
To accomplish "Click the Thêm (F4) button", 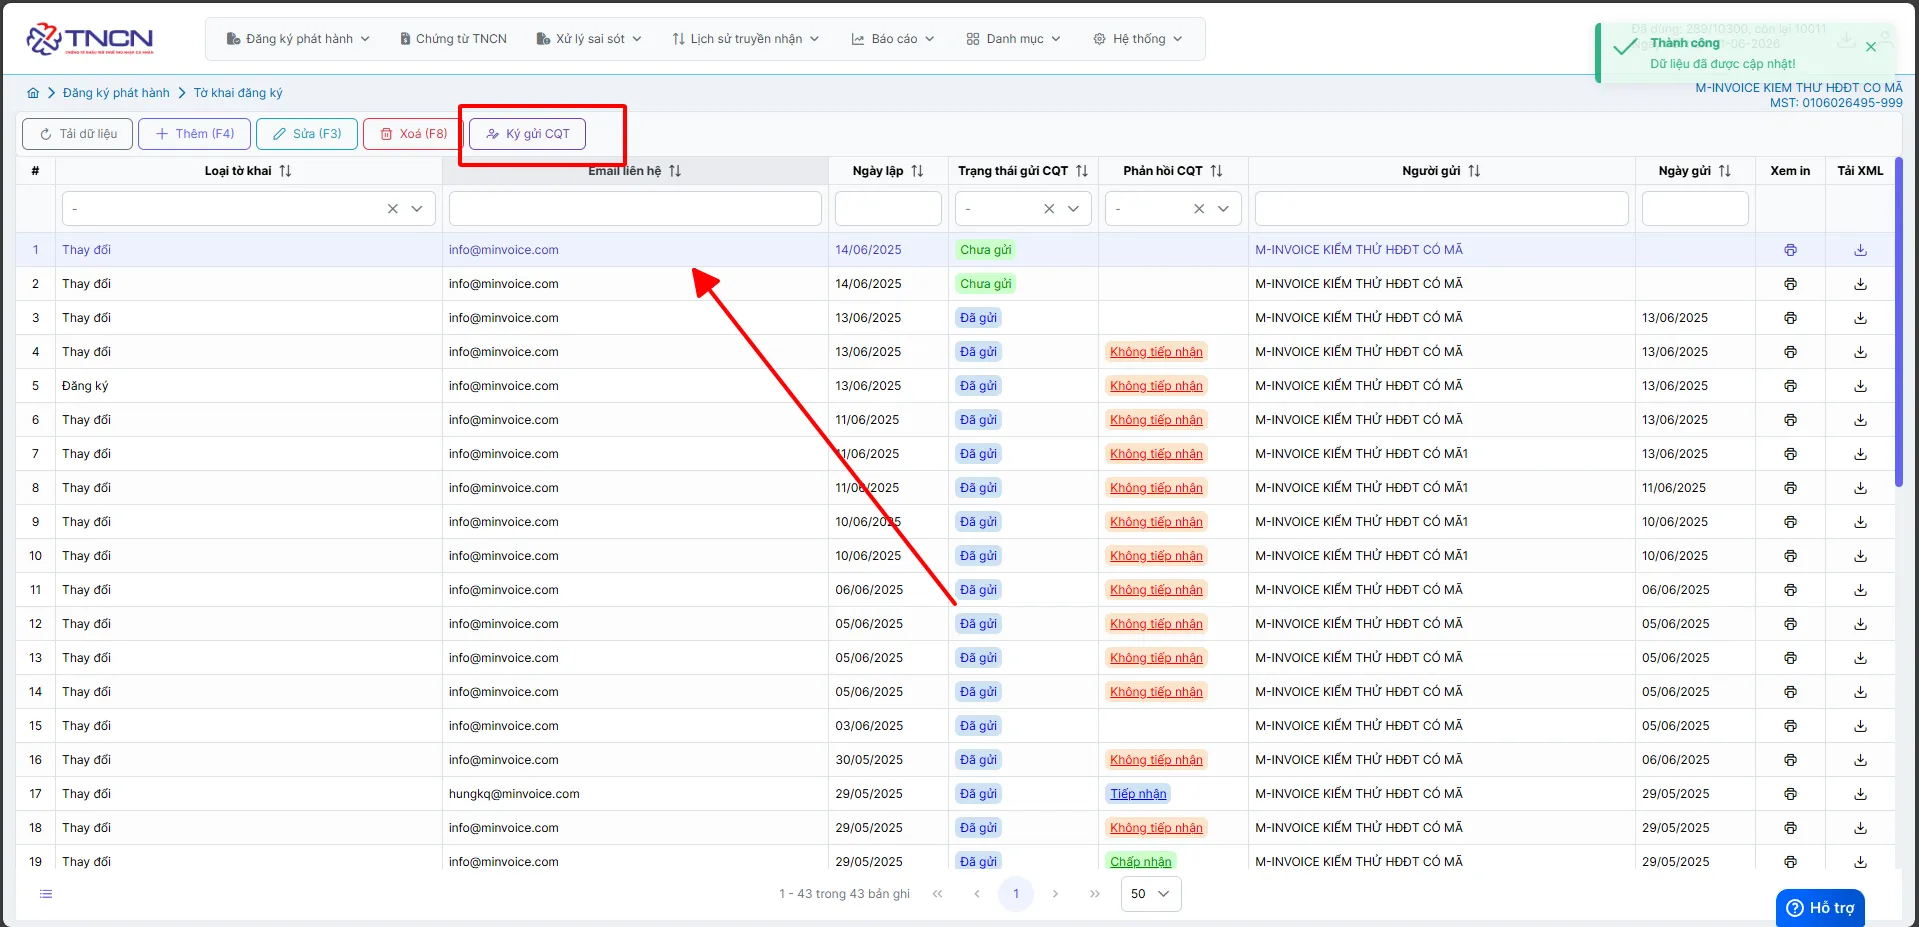I will tap(194, 134).
